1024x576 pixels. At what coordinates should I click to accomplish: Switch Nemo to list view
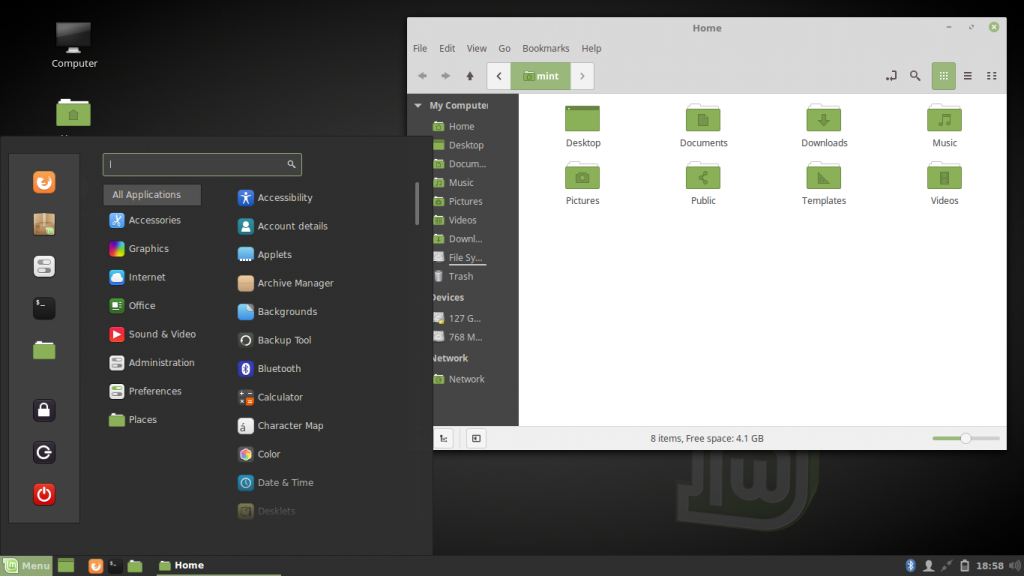tap(967, 75)
